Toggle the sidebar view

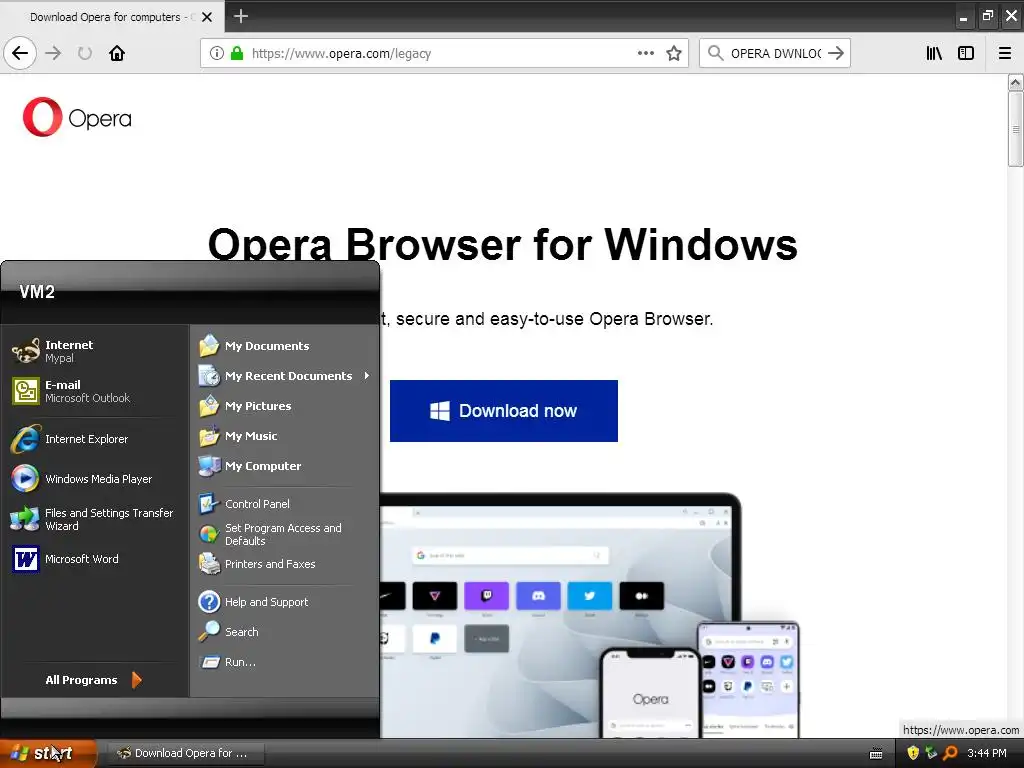click(966, 53)
